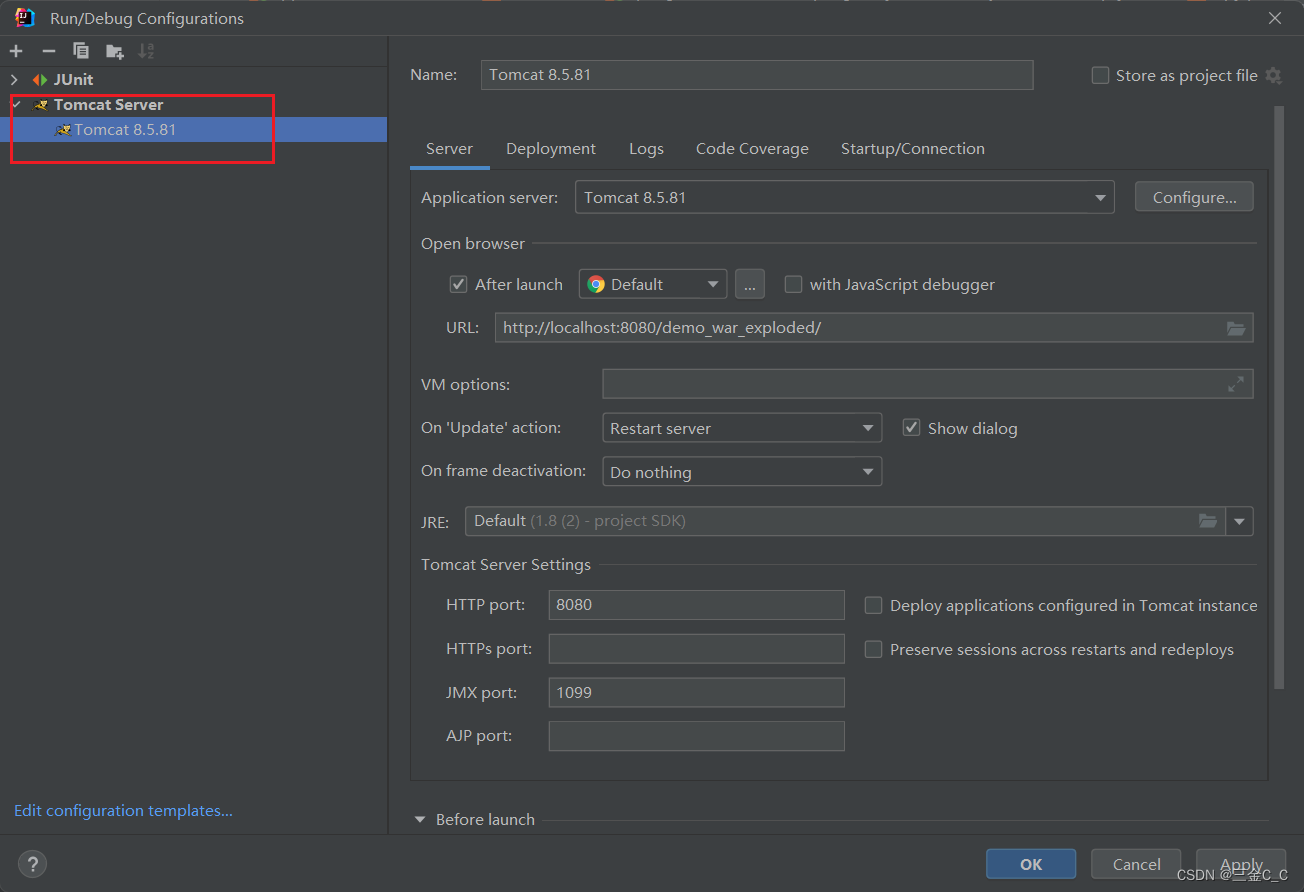Click the right panel vertical scrollbar
The width and height of the screenshot is (1304, 892).
(1278, 397)
